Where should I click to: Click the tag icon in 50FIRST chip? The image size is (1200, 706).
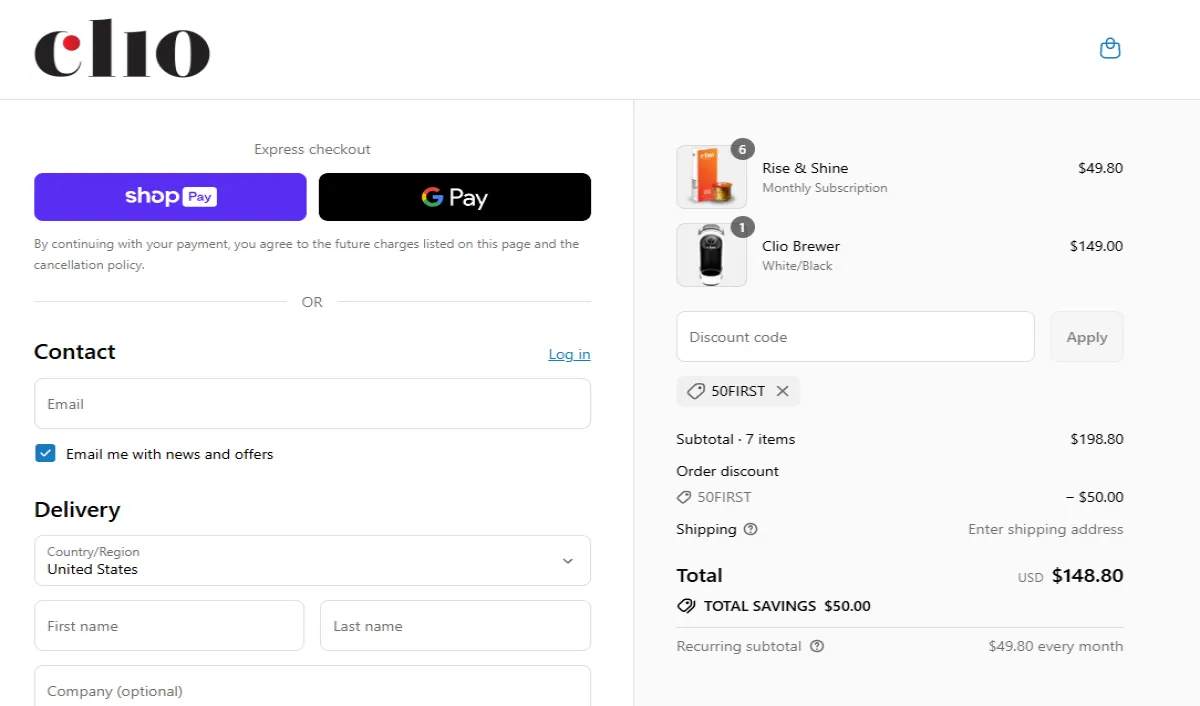coord(696,391)
